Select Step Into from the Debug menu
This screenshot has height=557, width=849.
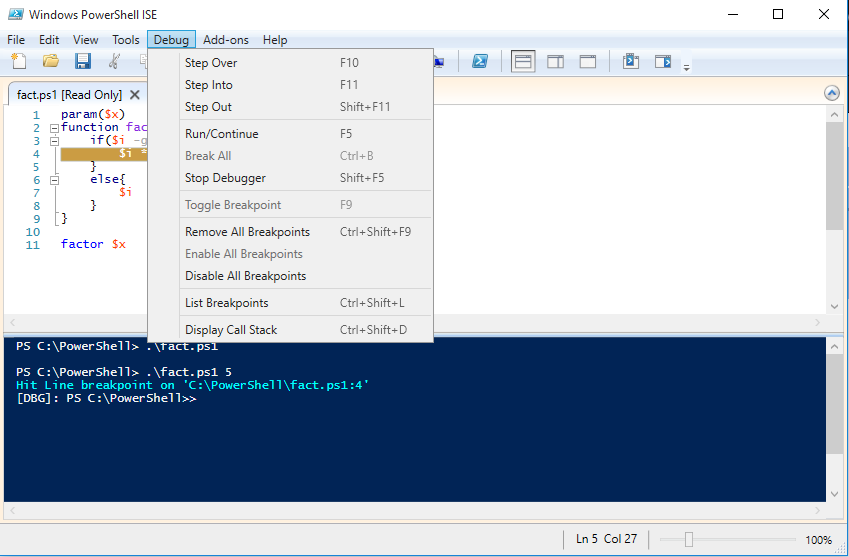(x=208, y=85)
